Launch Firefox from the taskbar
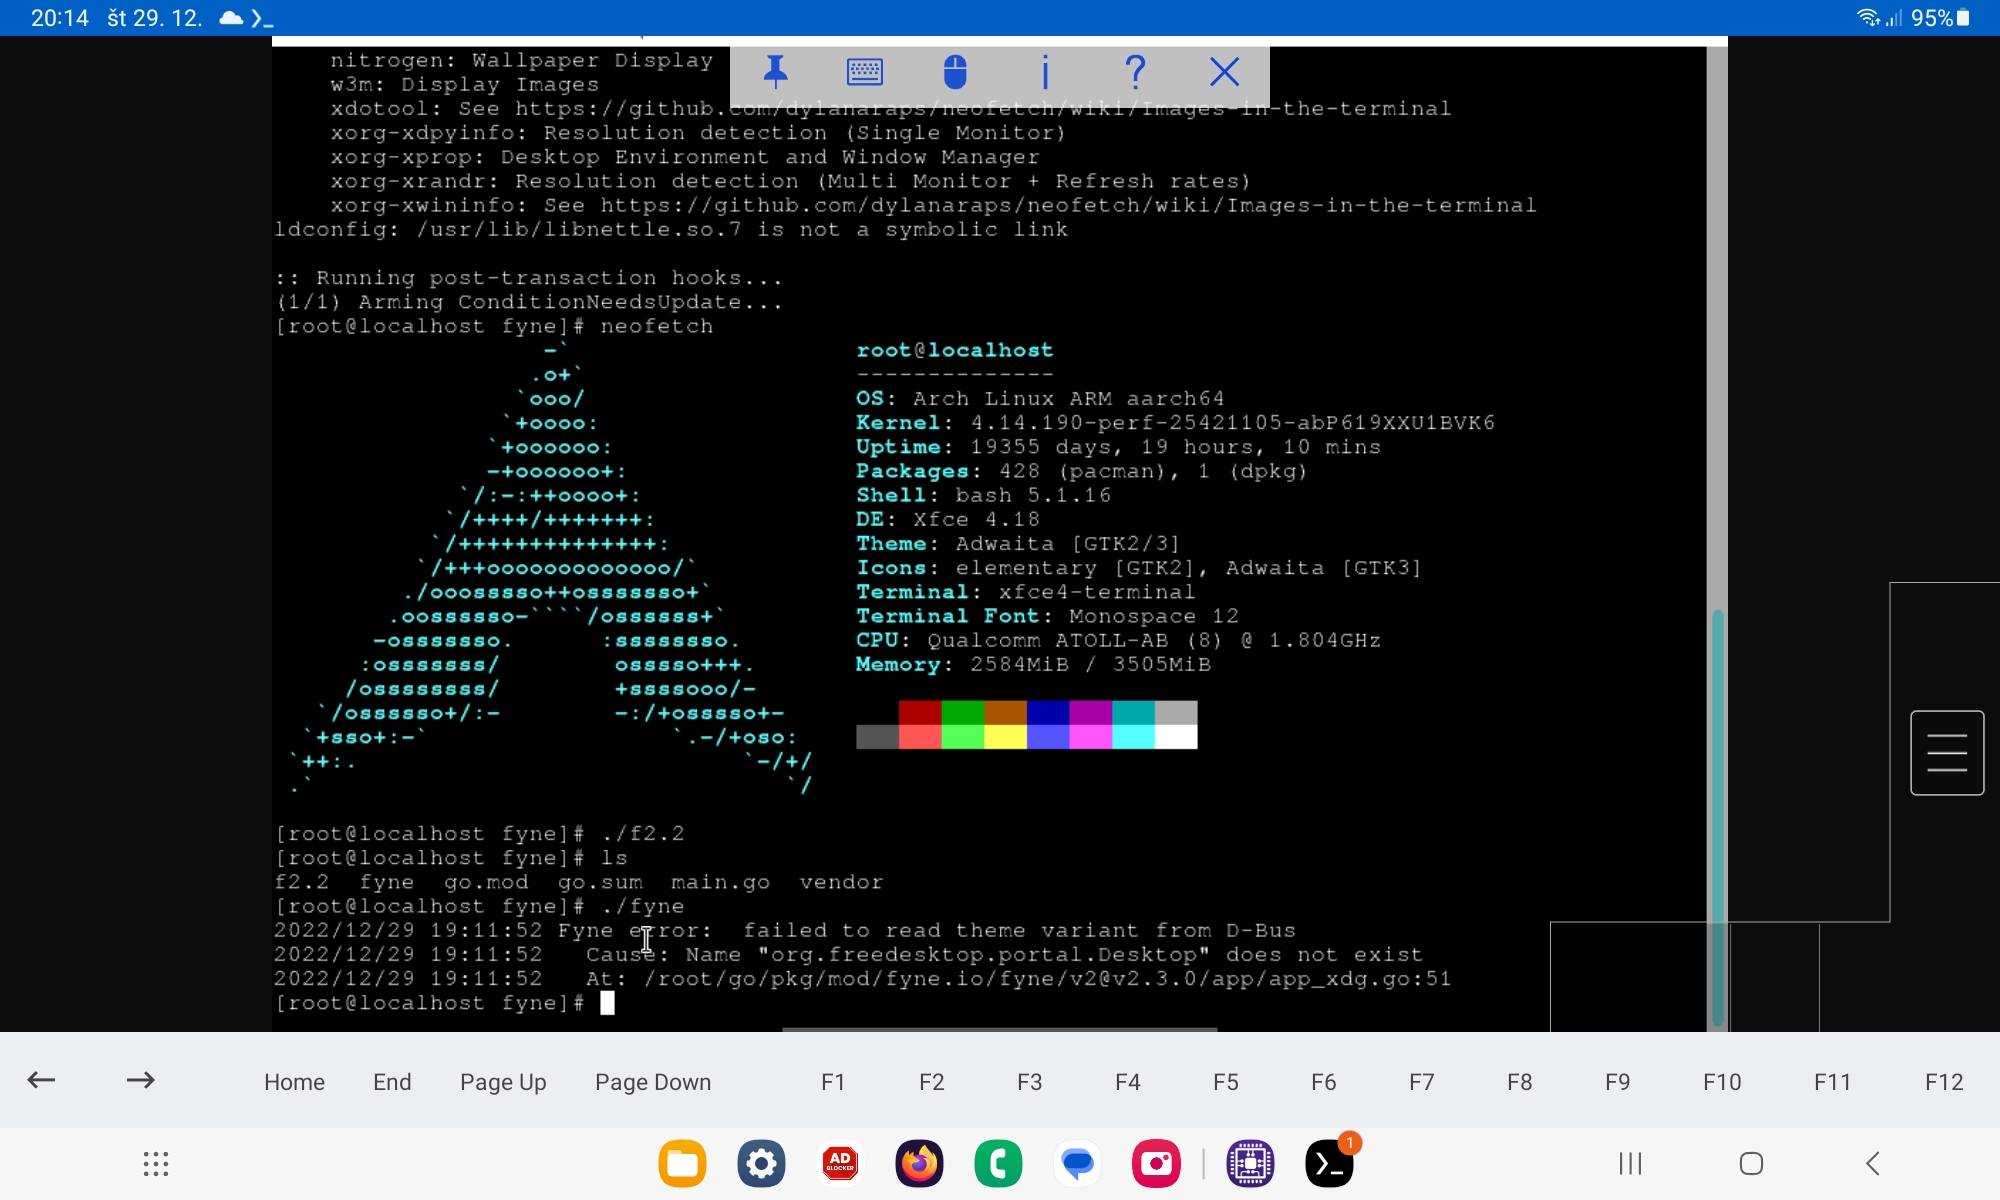The image size is (2000, 1200). click(x=919, y=1163)
